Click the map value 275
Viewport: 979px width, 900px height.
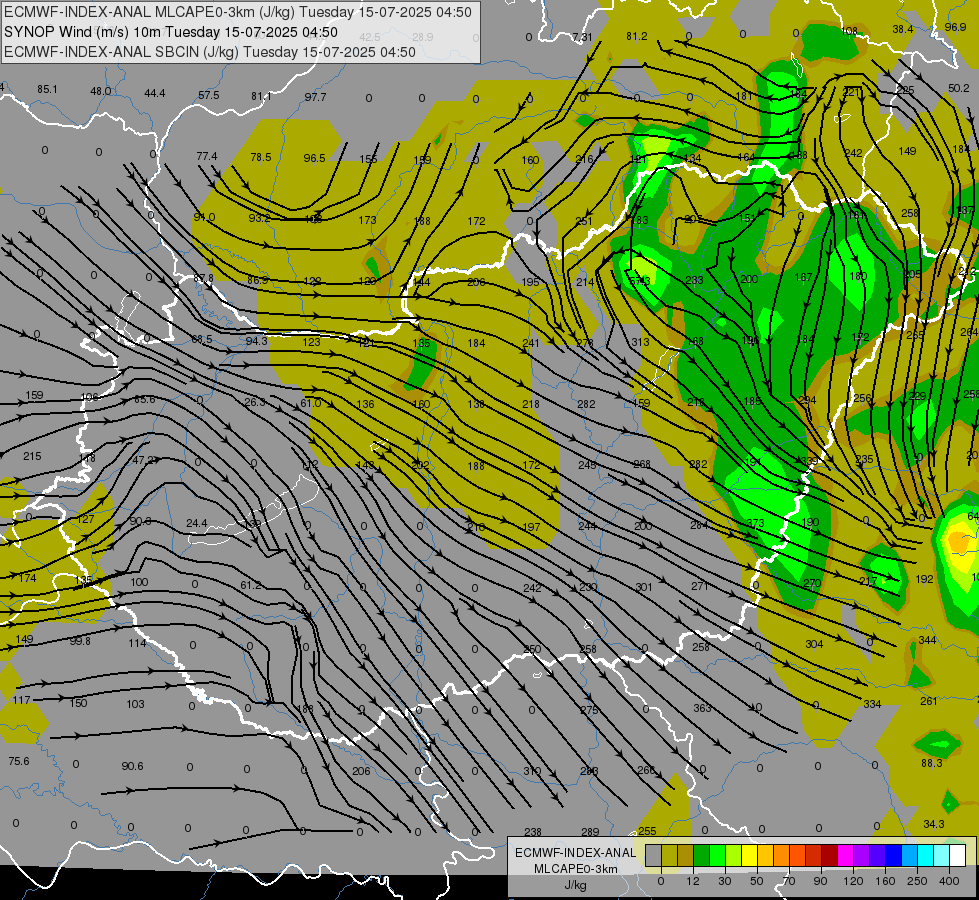[589, 710]
